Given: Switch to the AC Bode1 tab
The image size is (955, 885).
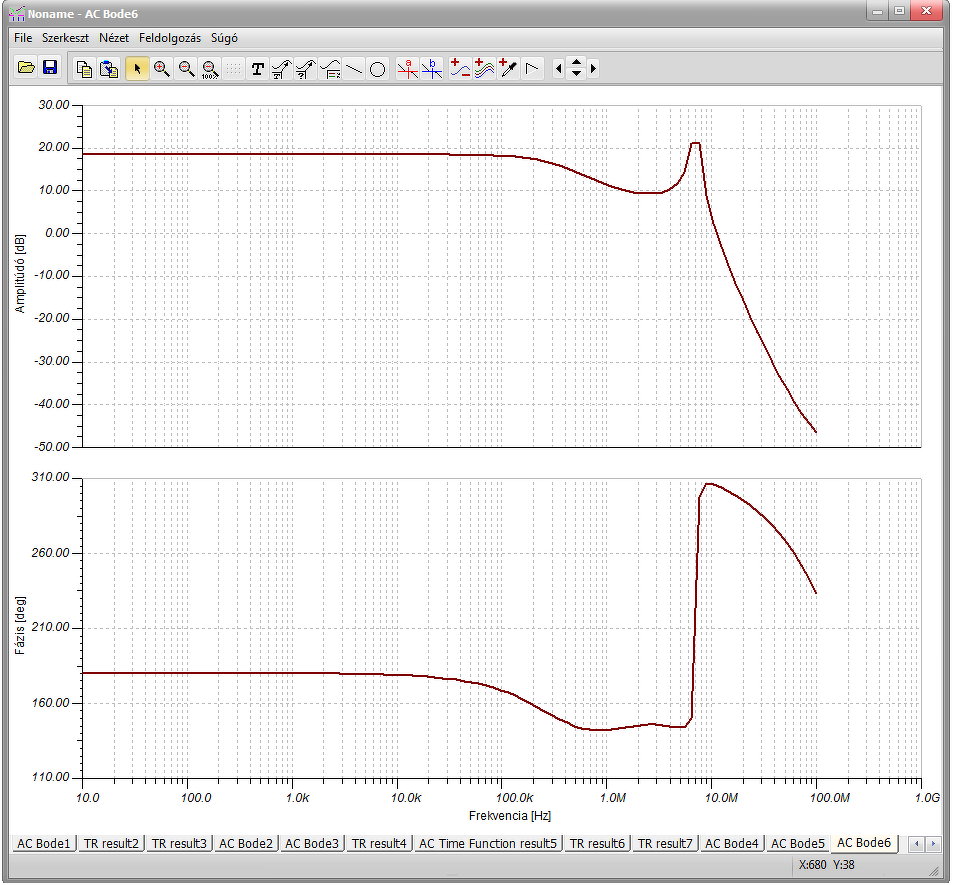Looking at the screenshot, I should click(x=44, y=844).
